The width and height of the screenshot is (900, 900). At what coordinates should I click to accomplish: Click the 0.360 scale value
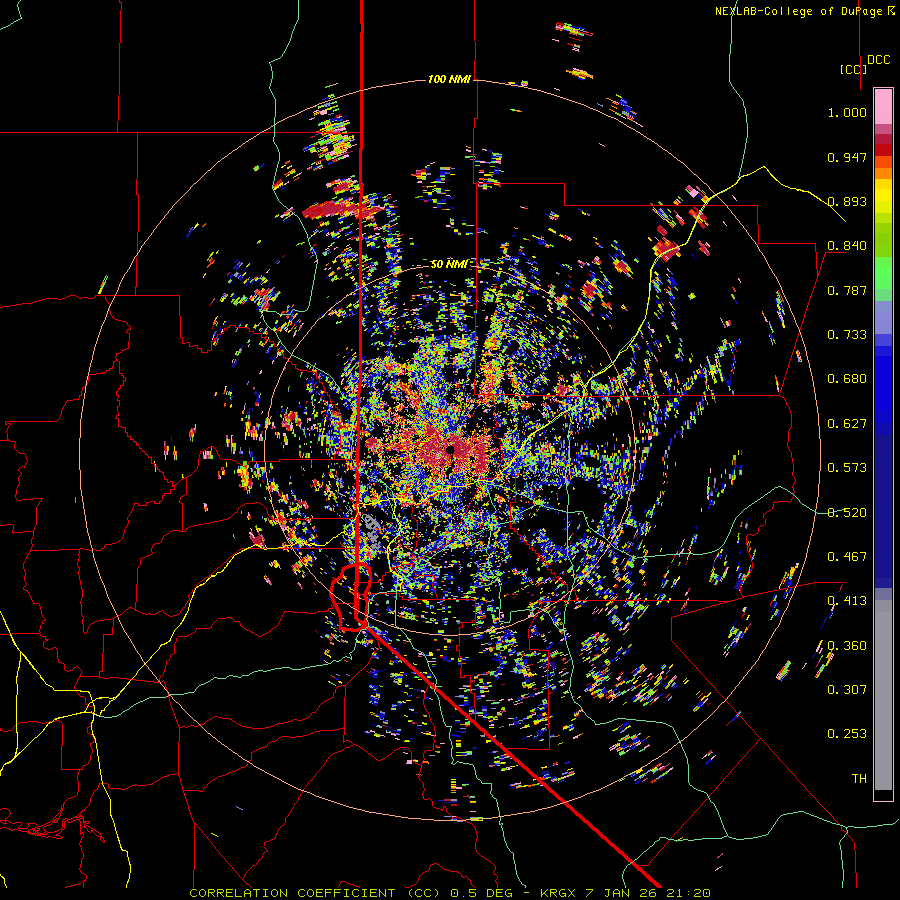tap(847, 646)
